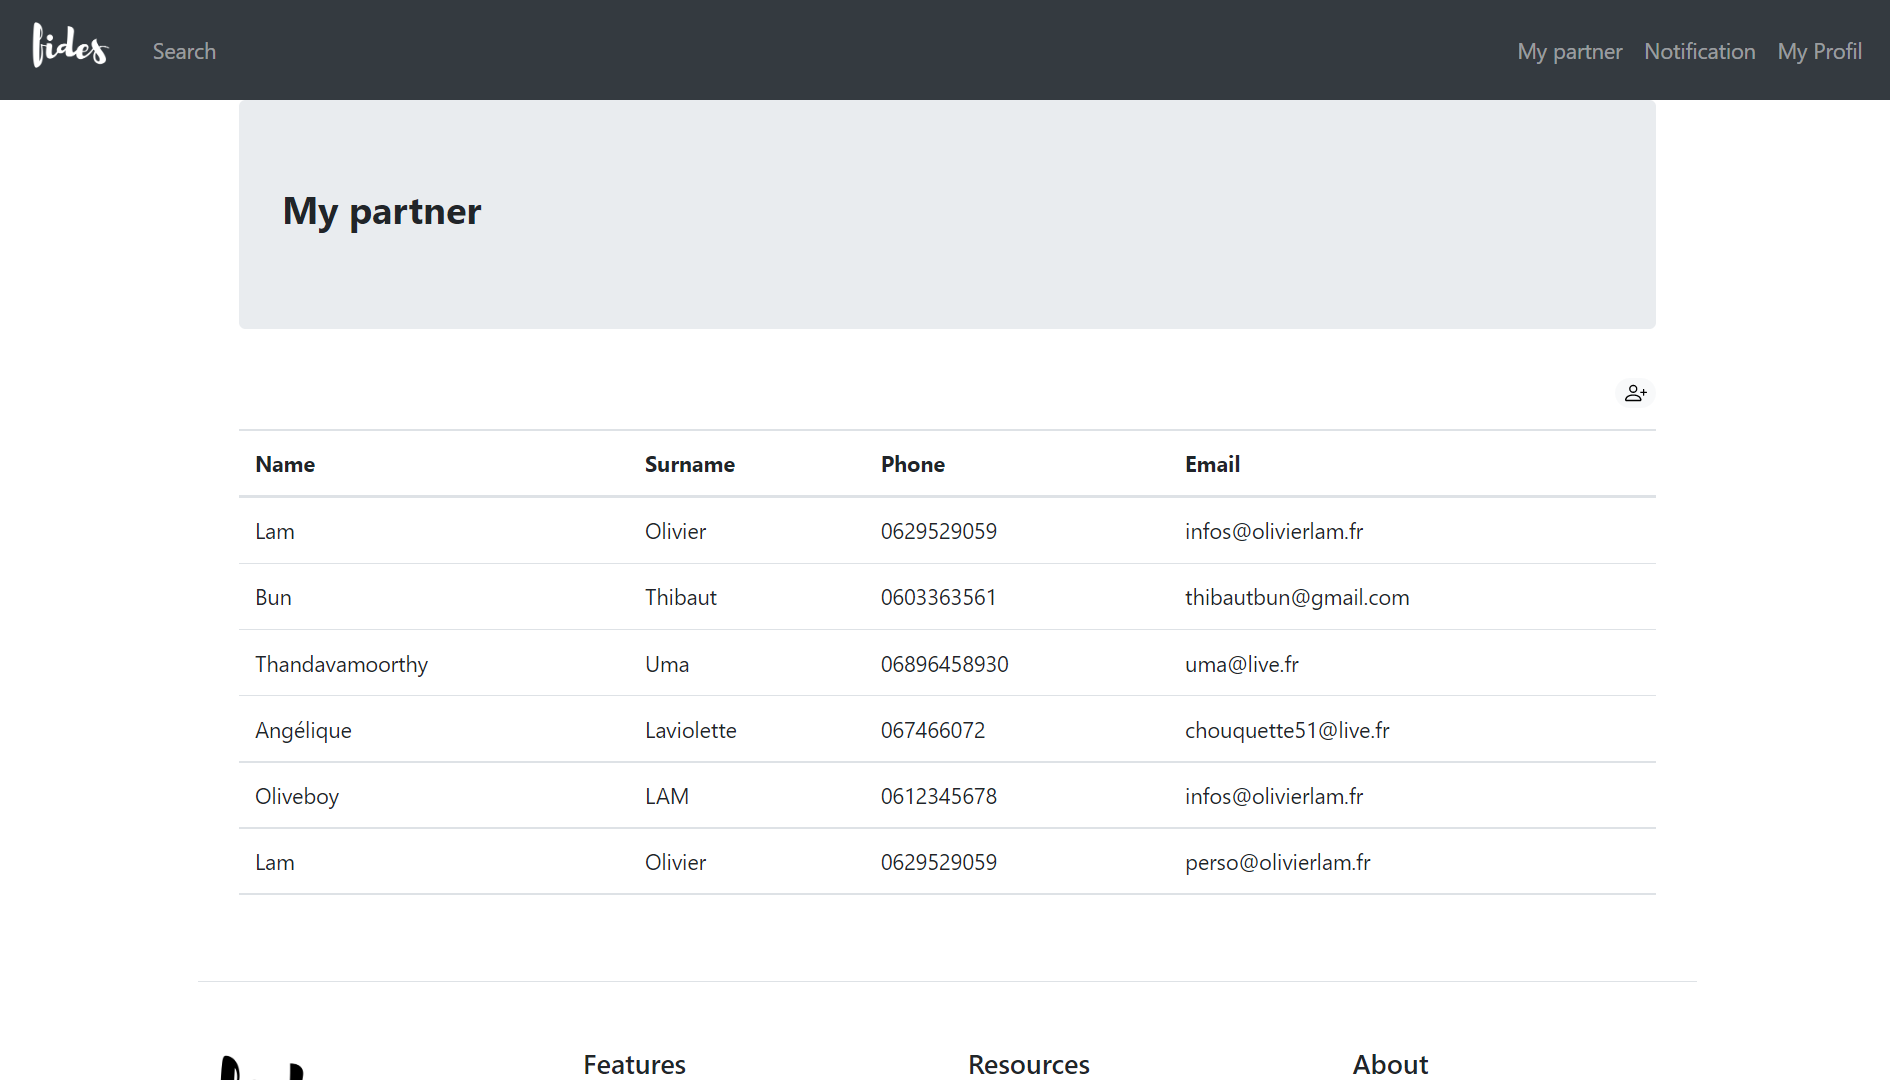1890x1080 pixels.
Task: Click phone number 0612345678
Action: (x=938, y=796)
